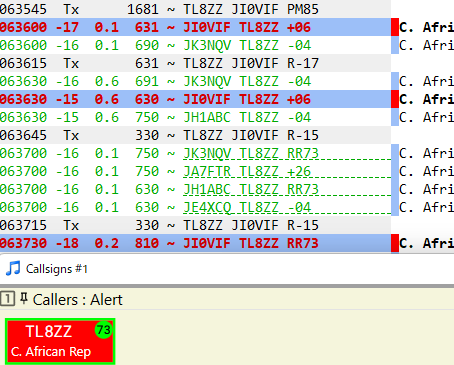Image resolution: width=454 pixels, height=365 pixels.
Task: Select decode 063600 JK3NQV TL8ZZ -04
Action: (x=195, y=45)
